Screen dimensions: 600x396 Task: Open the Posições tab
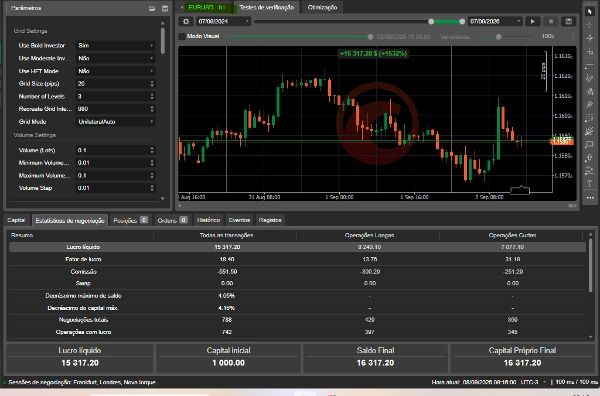click(x=130, y=220)
